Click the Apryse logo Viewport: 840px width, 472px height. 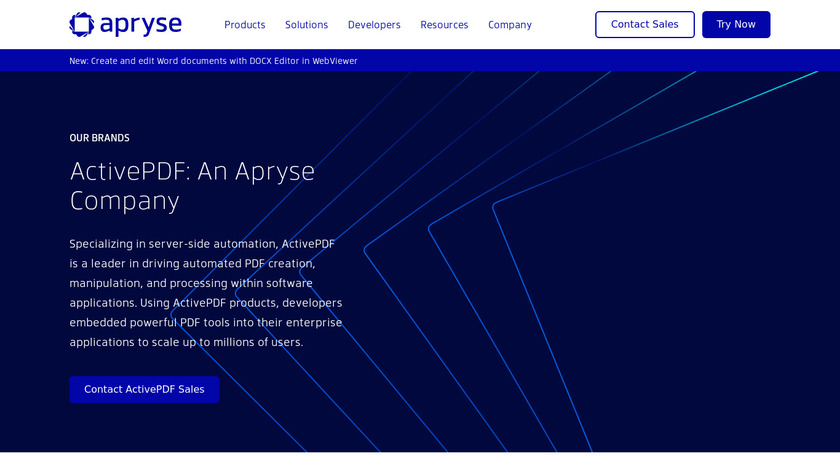pyautogui.click(x=125, y=25)
